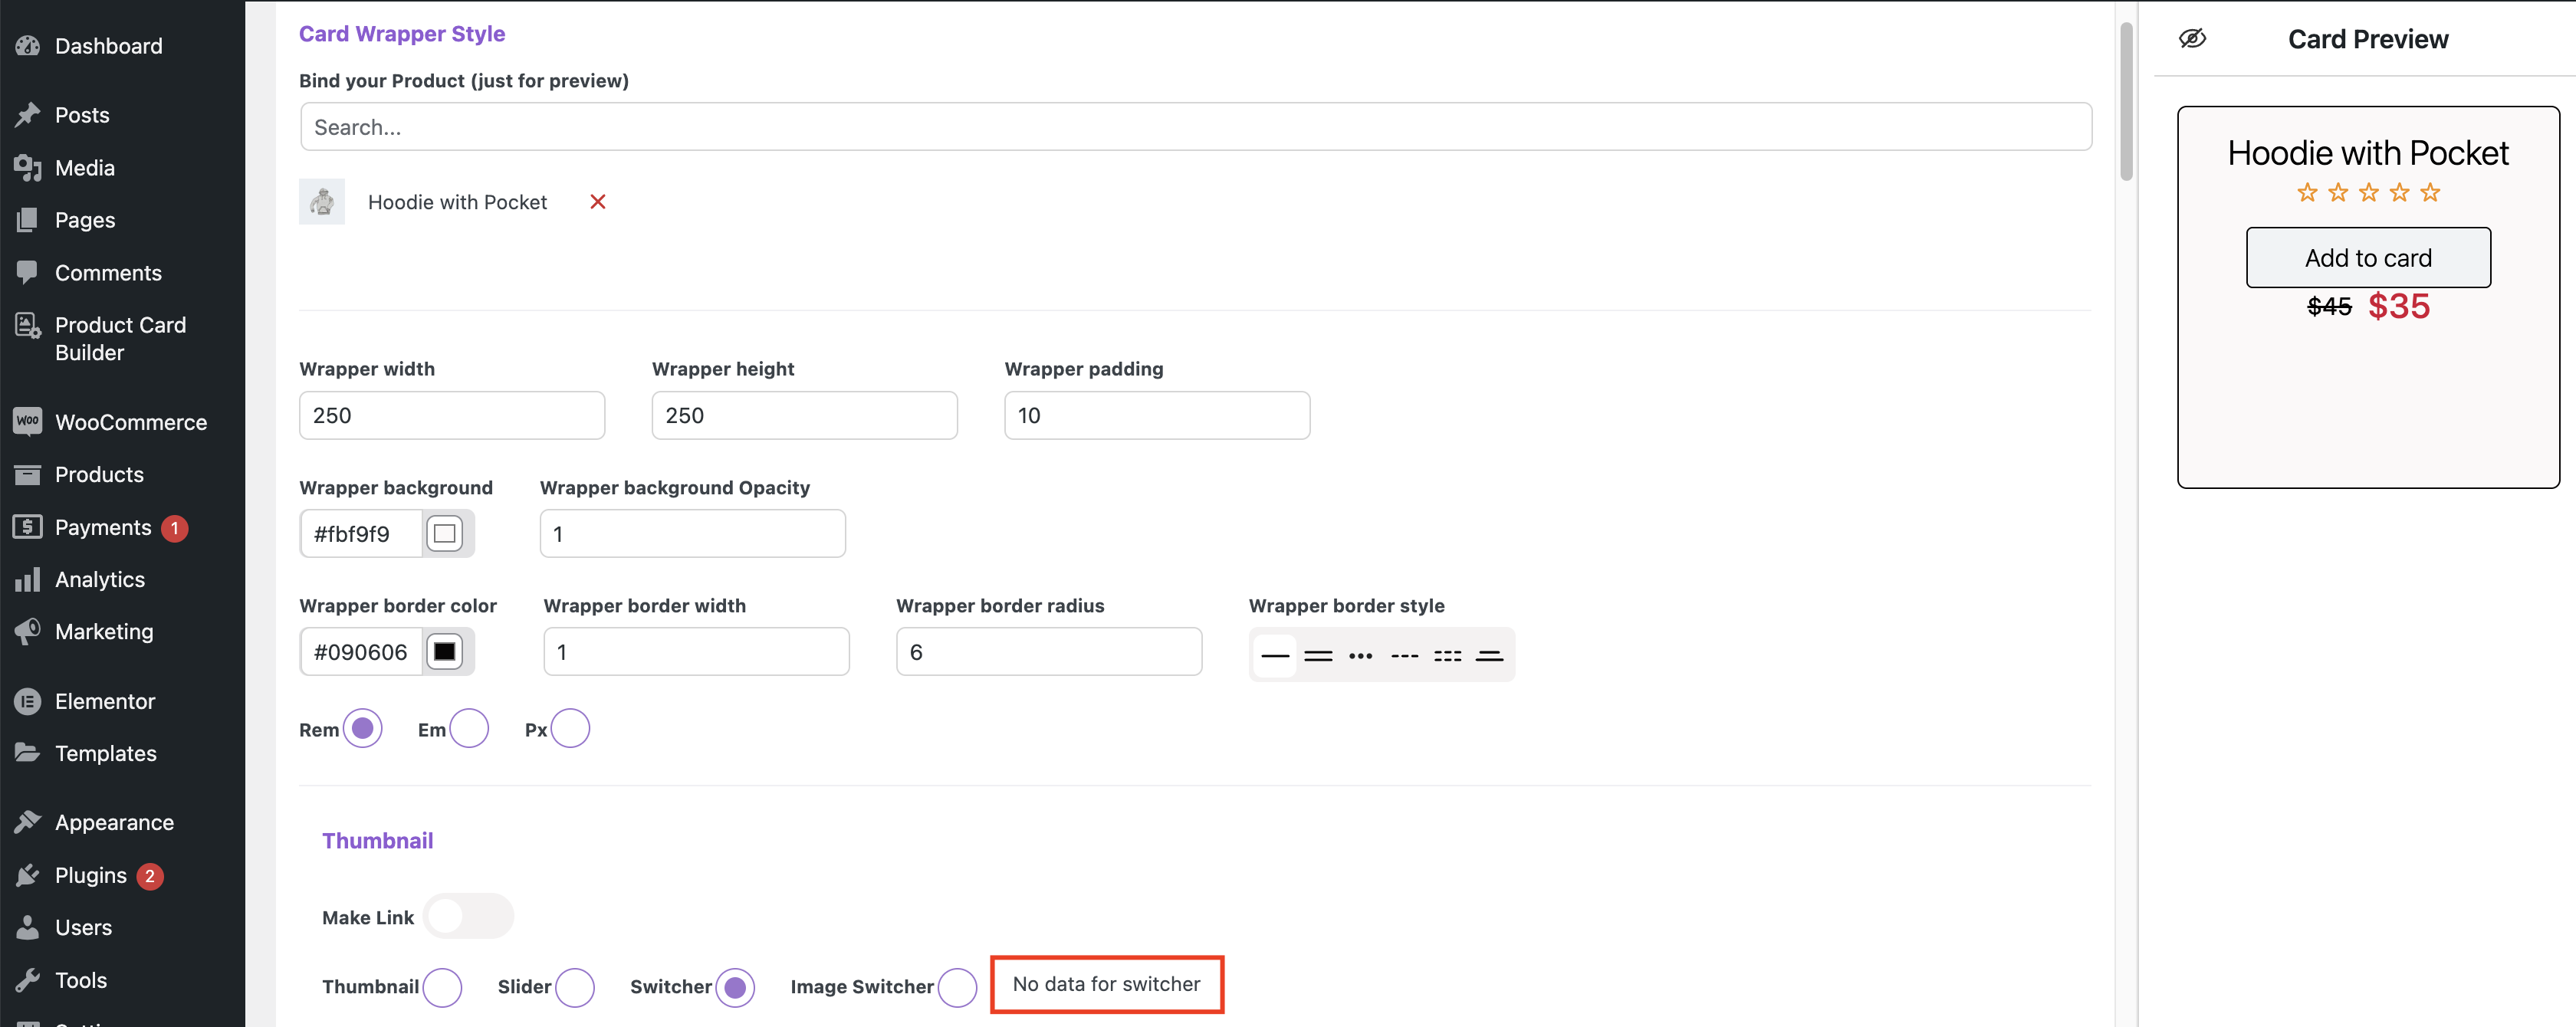Image resolution: width=2576 pixels, height=1027 pixels.
Task: Open the WooCommerce menu
Action: coord(131,422)
